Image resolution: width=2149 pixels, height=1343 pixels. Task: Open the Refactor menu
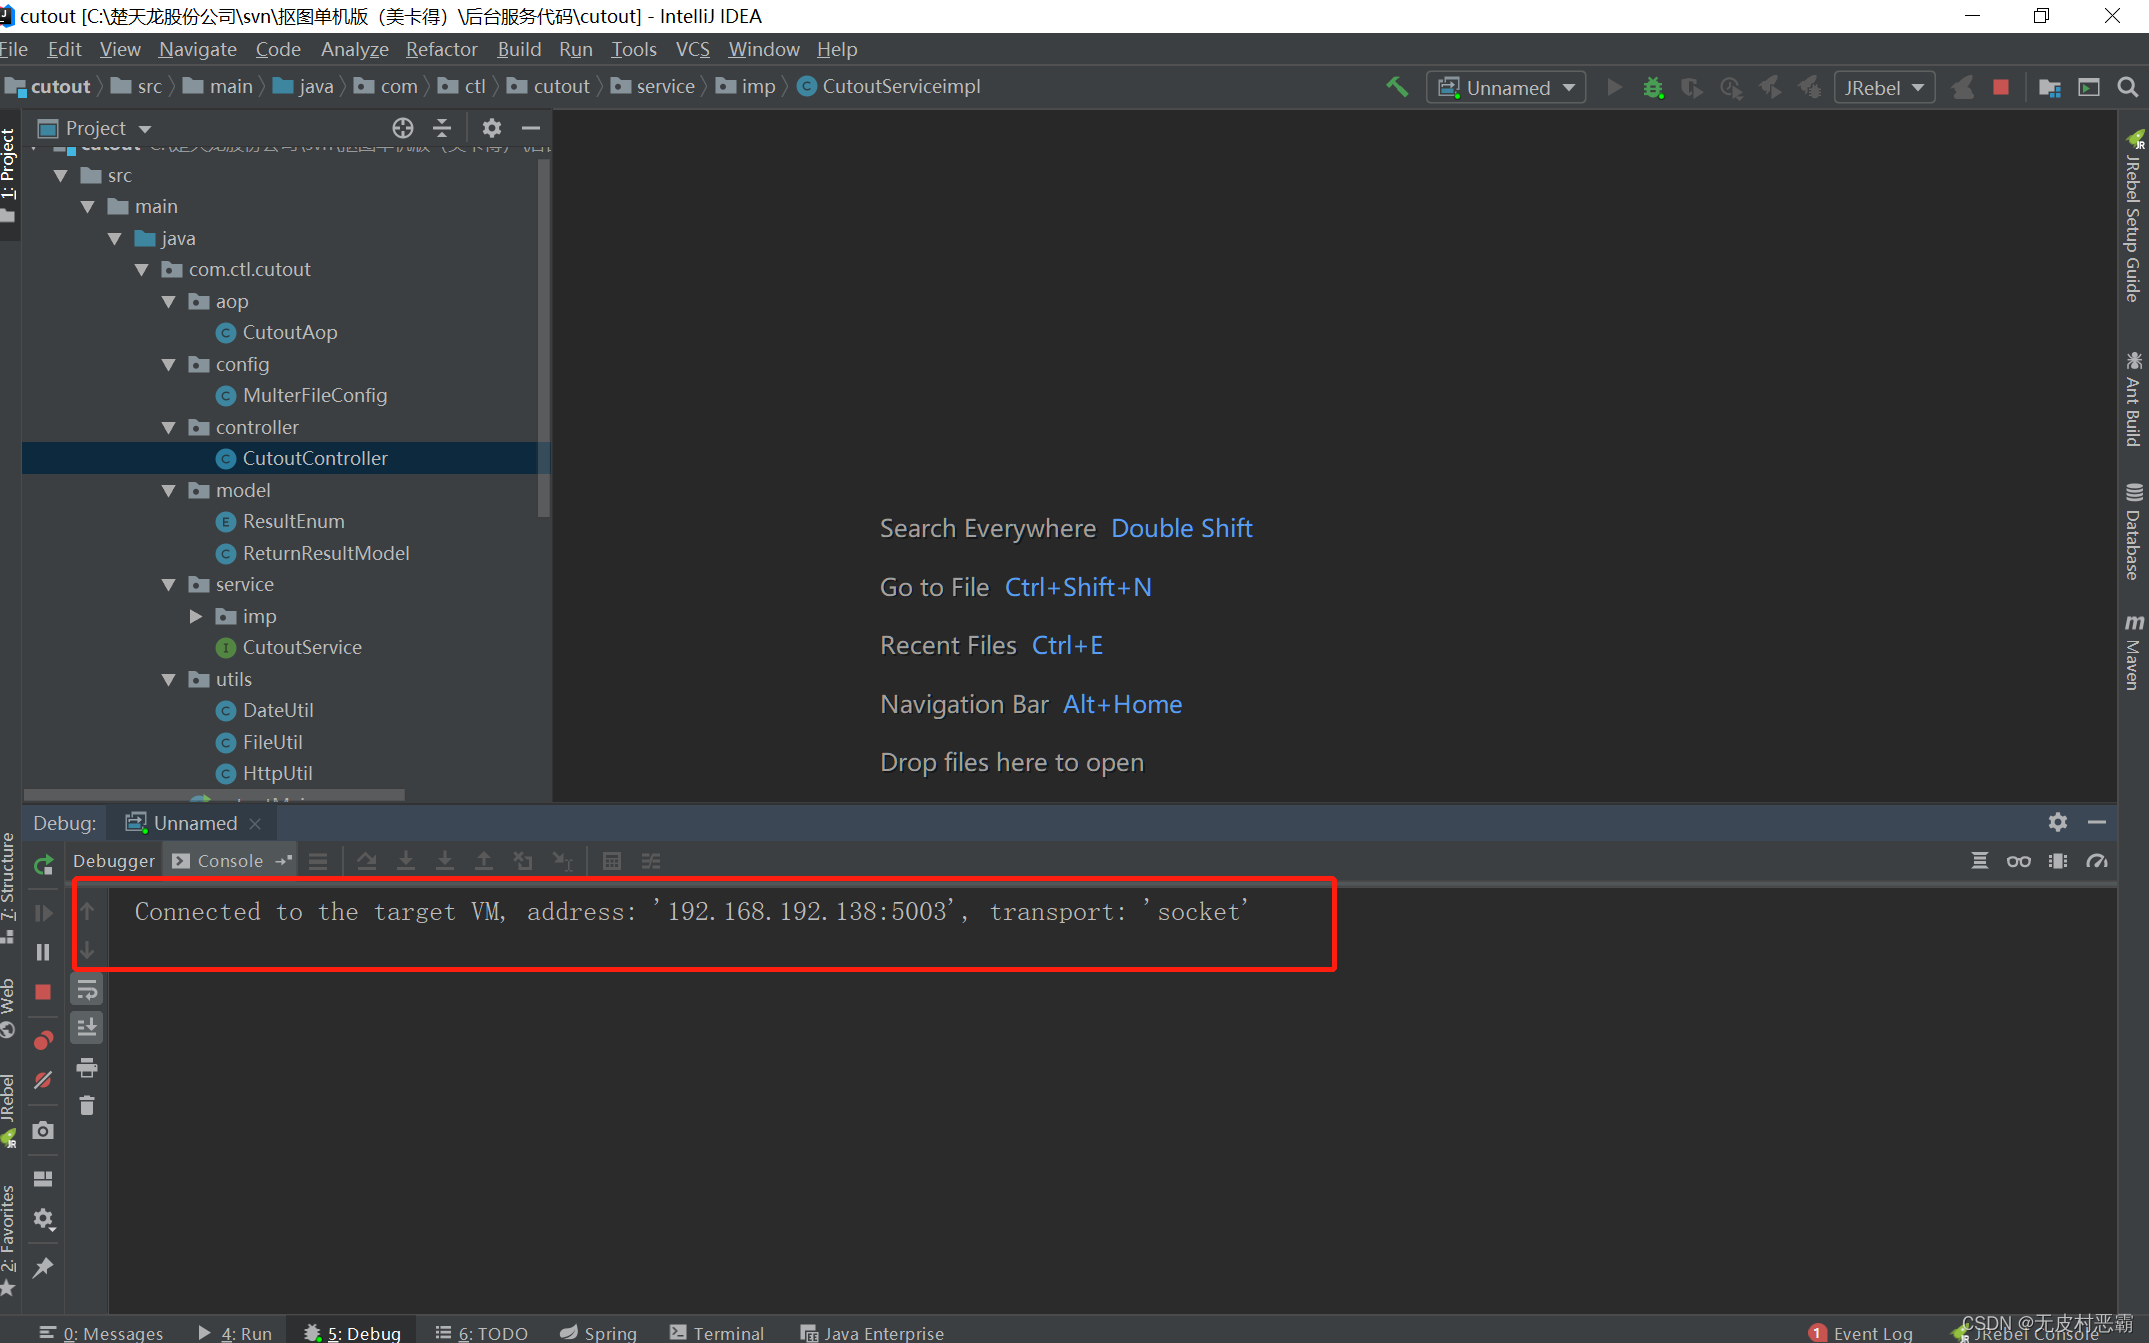[441, 49]
